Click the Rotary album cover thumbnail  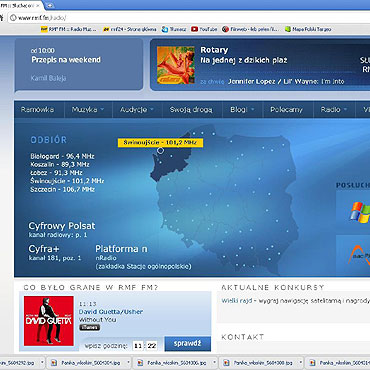coord(176,65)
